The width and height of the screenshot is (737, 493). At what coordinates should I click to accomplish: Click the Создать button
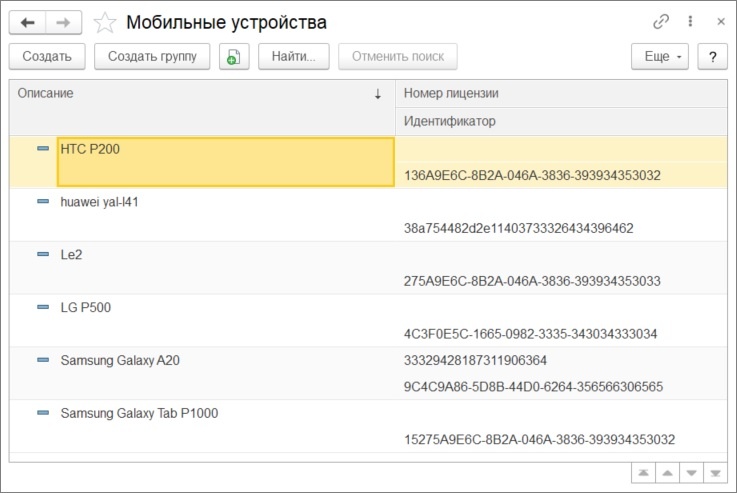[x=47, y=56]
